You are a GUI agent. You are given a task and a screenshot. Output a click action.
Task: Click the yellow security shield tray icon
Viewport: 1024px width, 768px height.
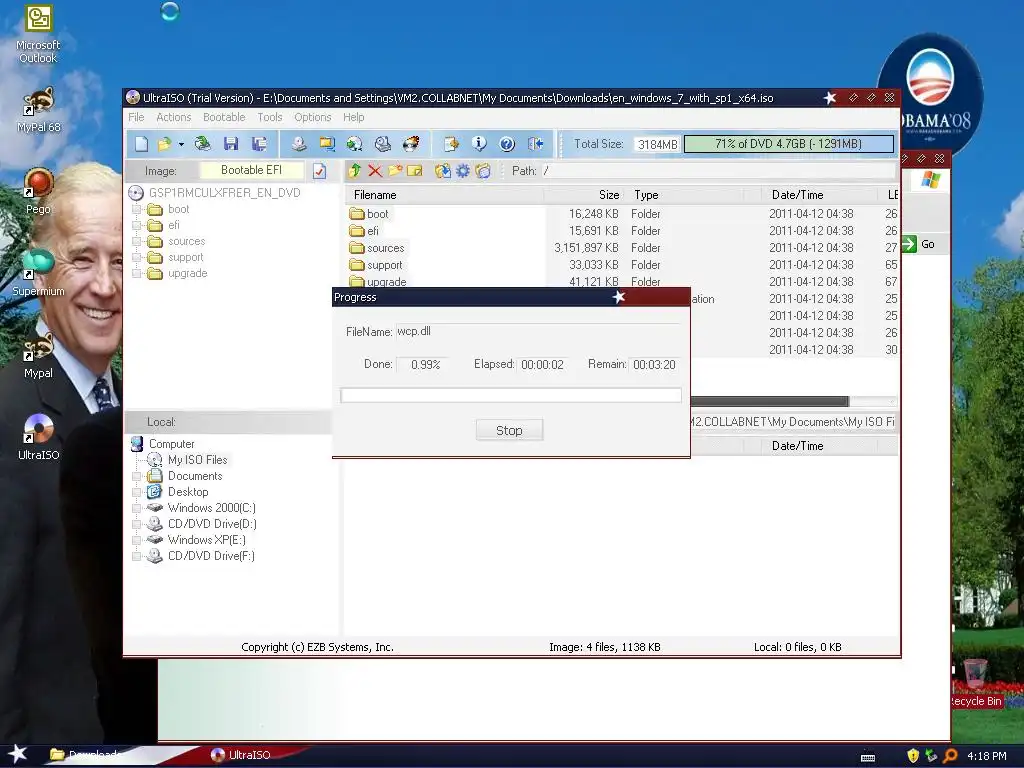point(913,756)
